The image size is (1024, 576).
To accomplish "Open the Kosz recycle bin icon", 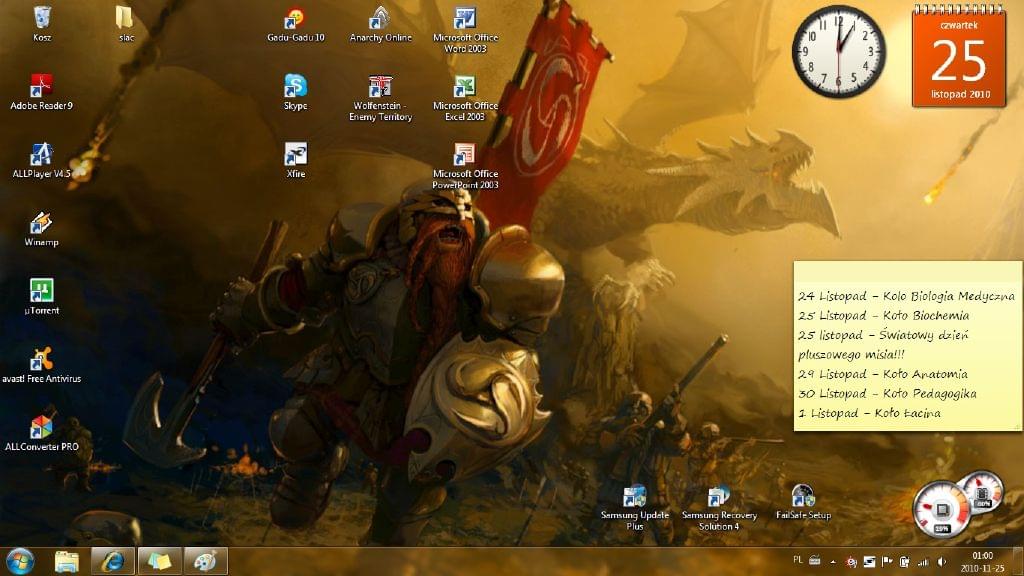I will coord(42,24).
